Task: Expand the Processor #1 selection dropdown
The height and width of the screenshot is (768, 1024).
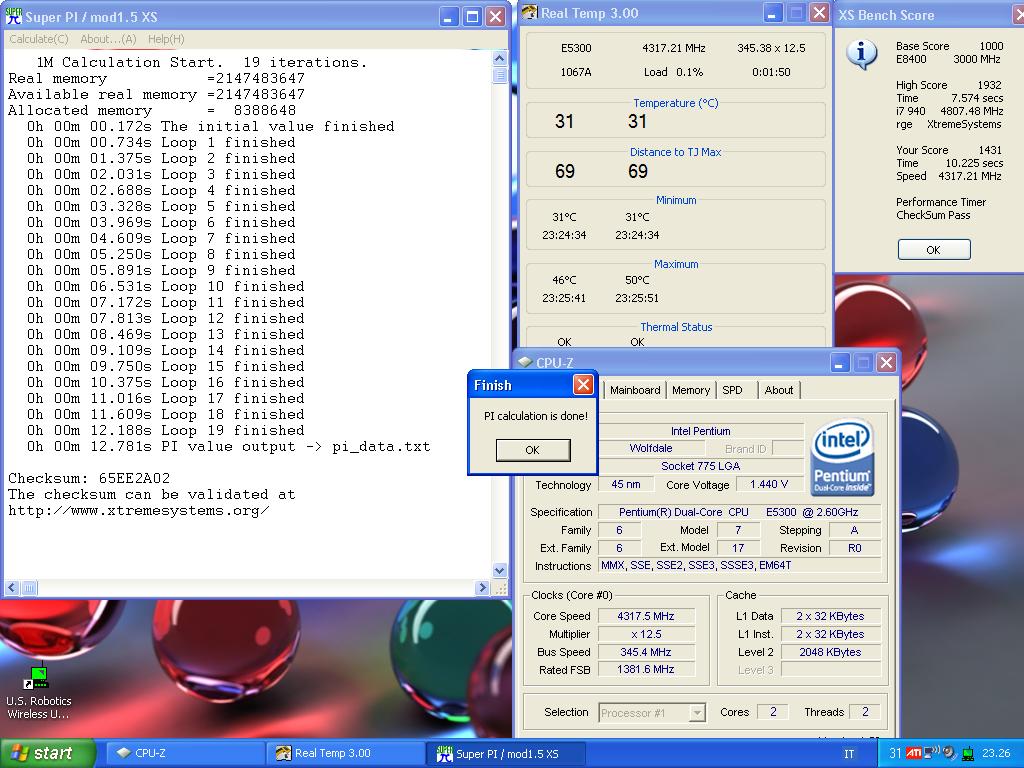Action: (697, 712)
